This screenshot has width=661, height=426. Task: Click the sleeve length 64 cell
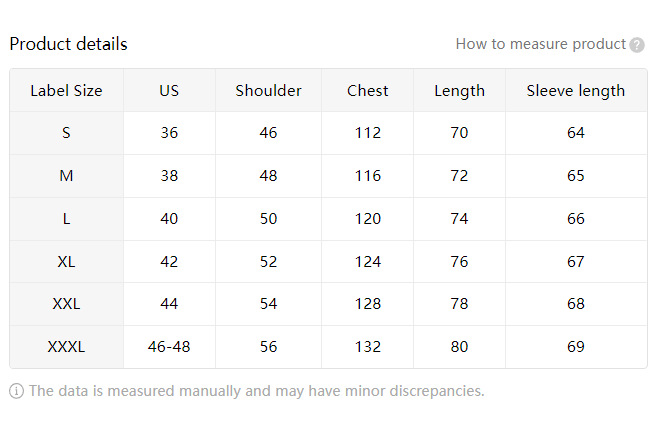575,133
